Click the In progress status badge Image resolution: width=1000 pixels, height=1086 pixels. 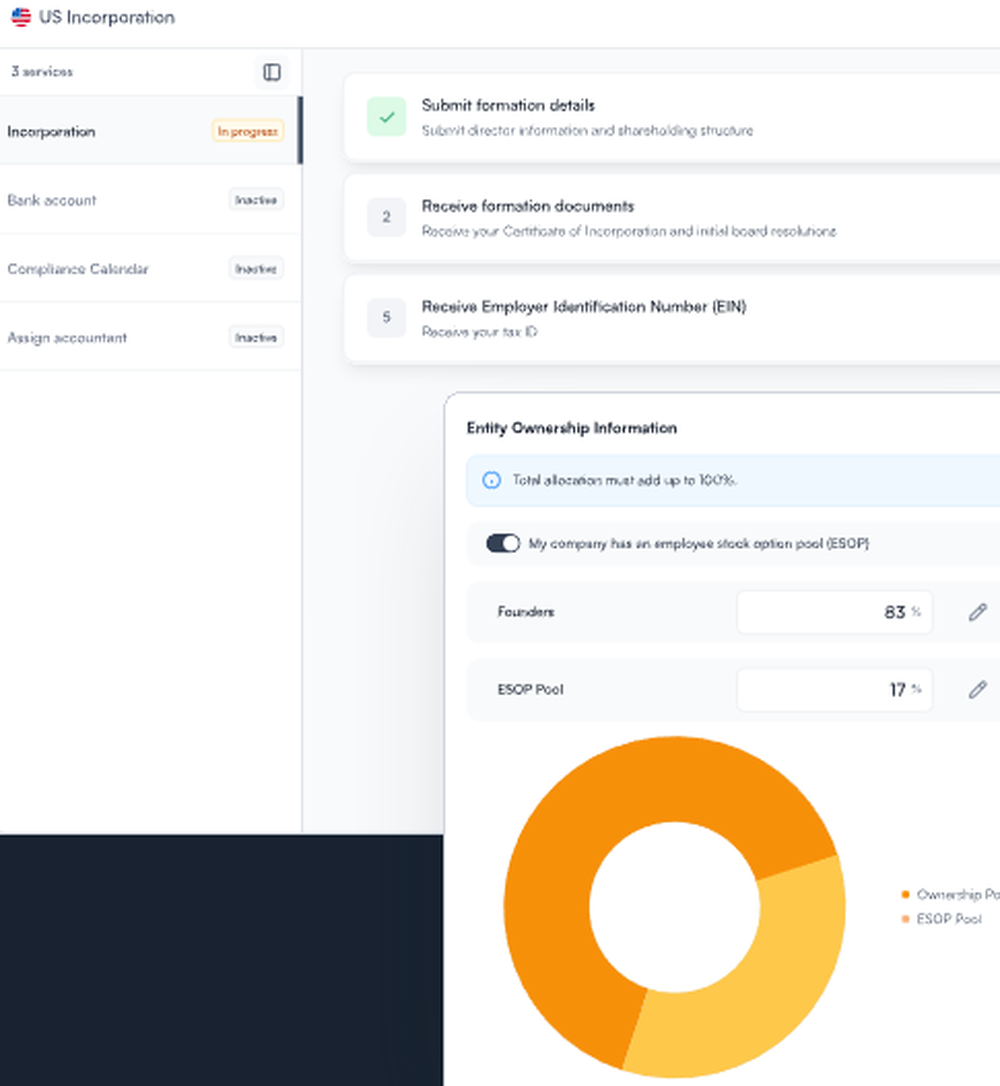click(x=247, y=131)
